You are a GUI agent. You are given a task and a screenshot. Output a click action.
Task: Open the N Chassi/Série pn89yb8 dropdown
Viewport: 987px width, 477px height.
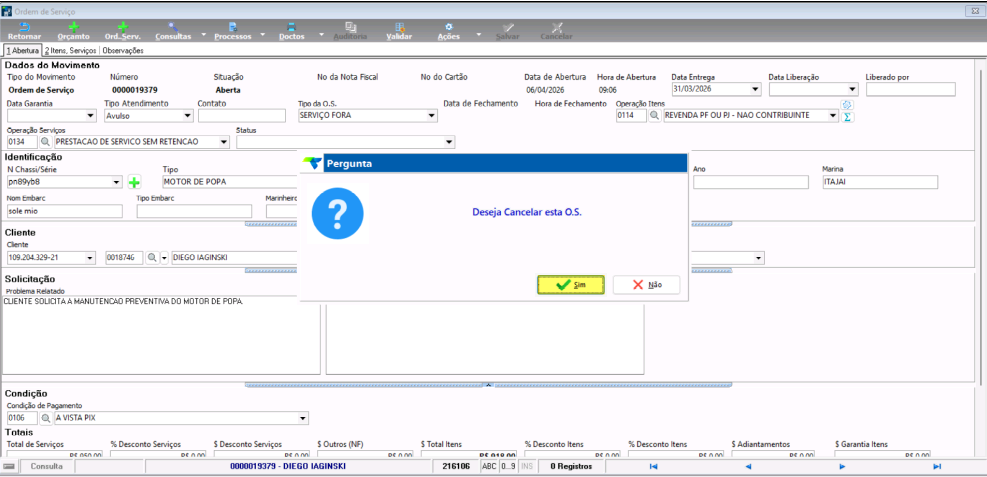(116, 182)
